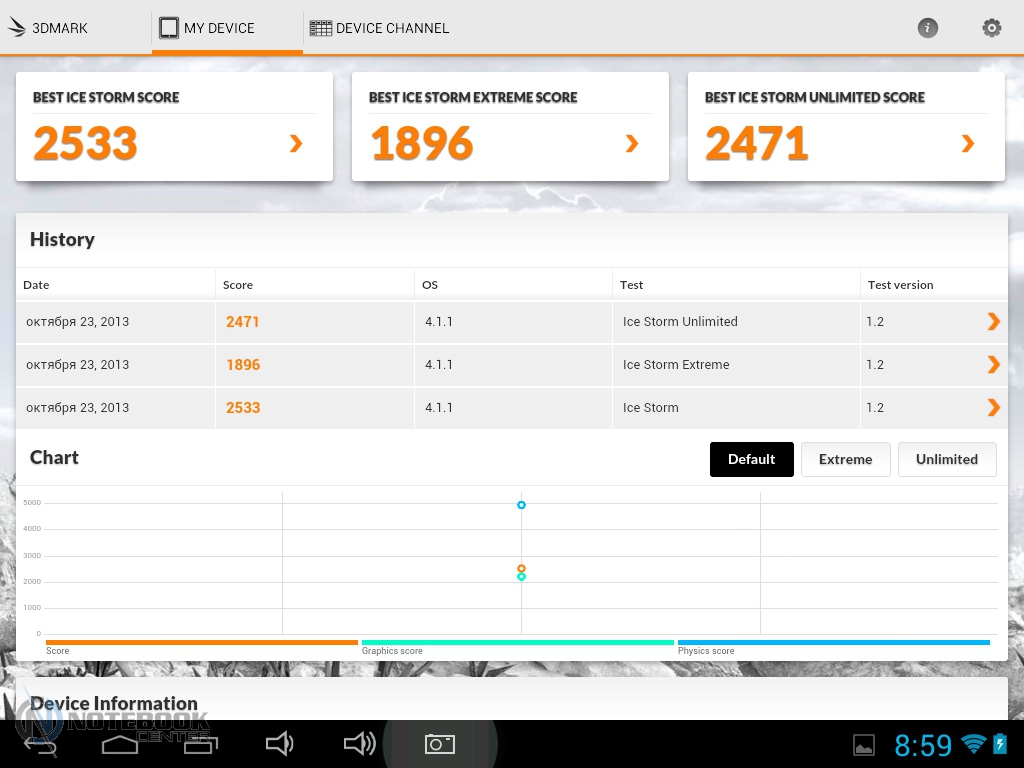Tap the volume down speaker icon
The image size is (1024, 768).
pyautogui.click(x=279, y=743)
